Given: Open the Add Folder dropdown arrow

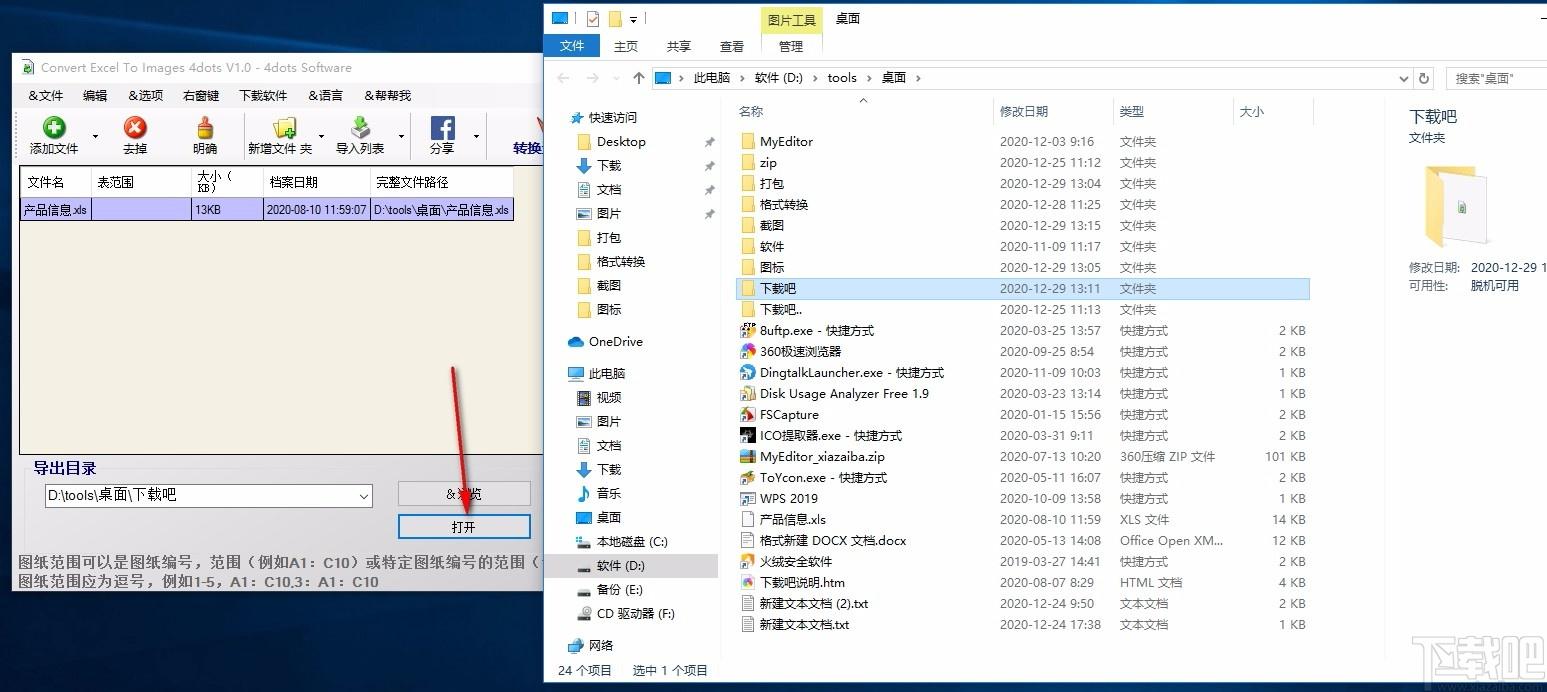Looking at the screenshot, I should pos(321,136).
